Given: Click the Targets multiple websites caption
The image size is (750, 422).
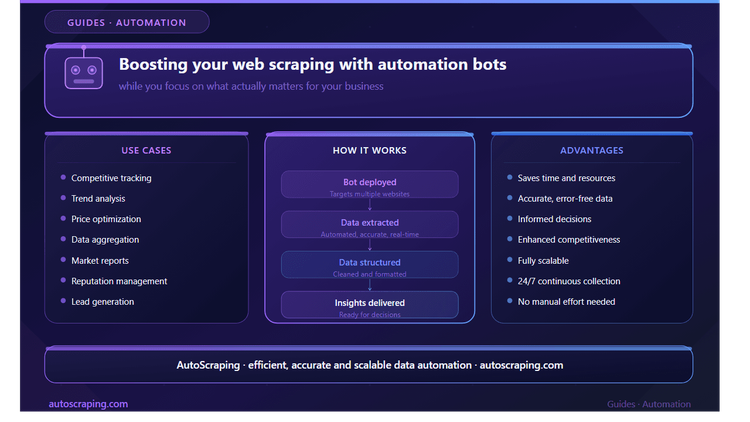Looking at the screenshot, I should pyautogui.click(x=370, y=194).
